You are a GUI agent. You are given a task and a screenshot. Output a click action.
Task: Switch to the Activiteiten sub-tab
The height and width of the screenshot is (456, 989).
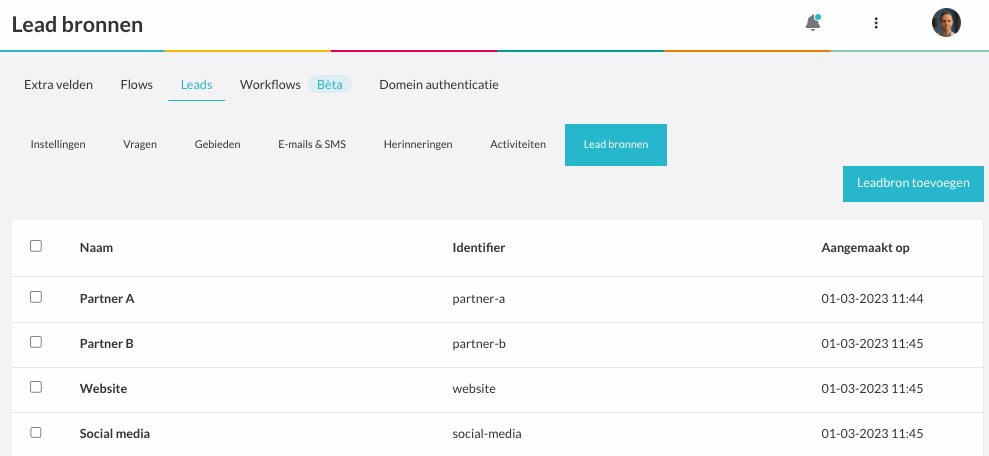pos(518,144)
